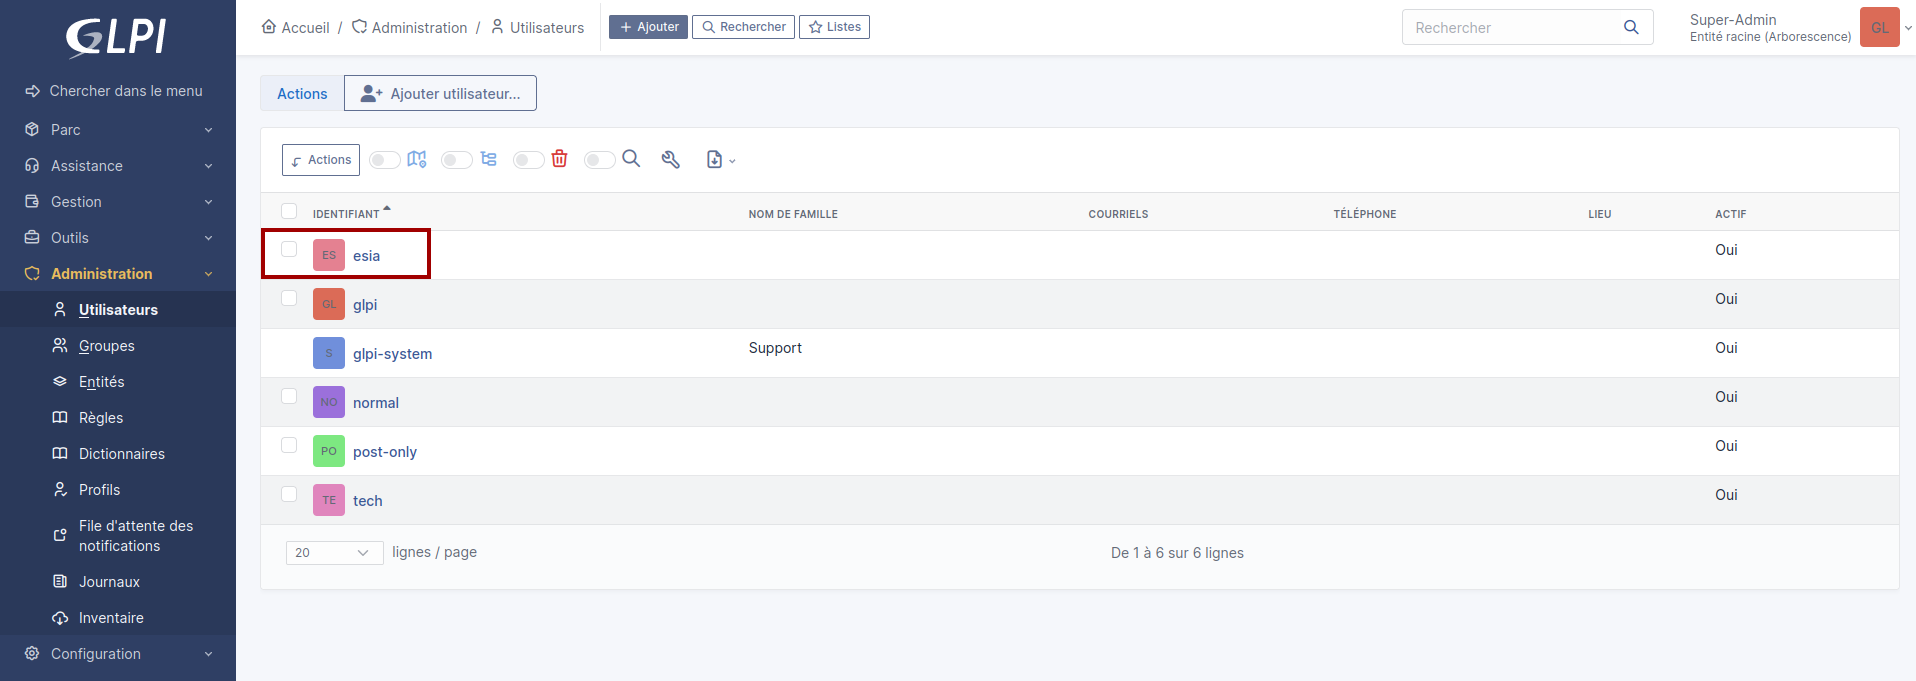Toggle the switch next to the tree icon

click(x=457, y=160)
